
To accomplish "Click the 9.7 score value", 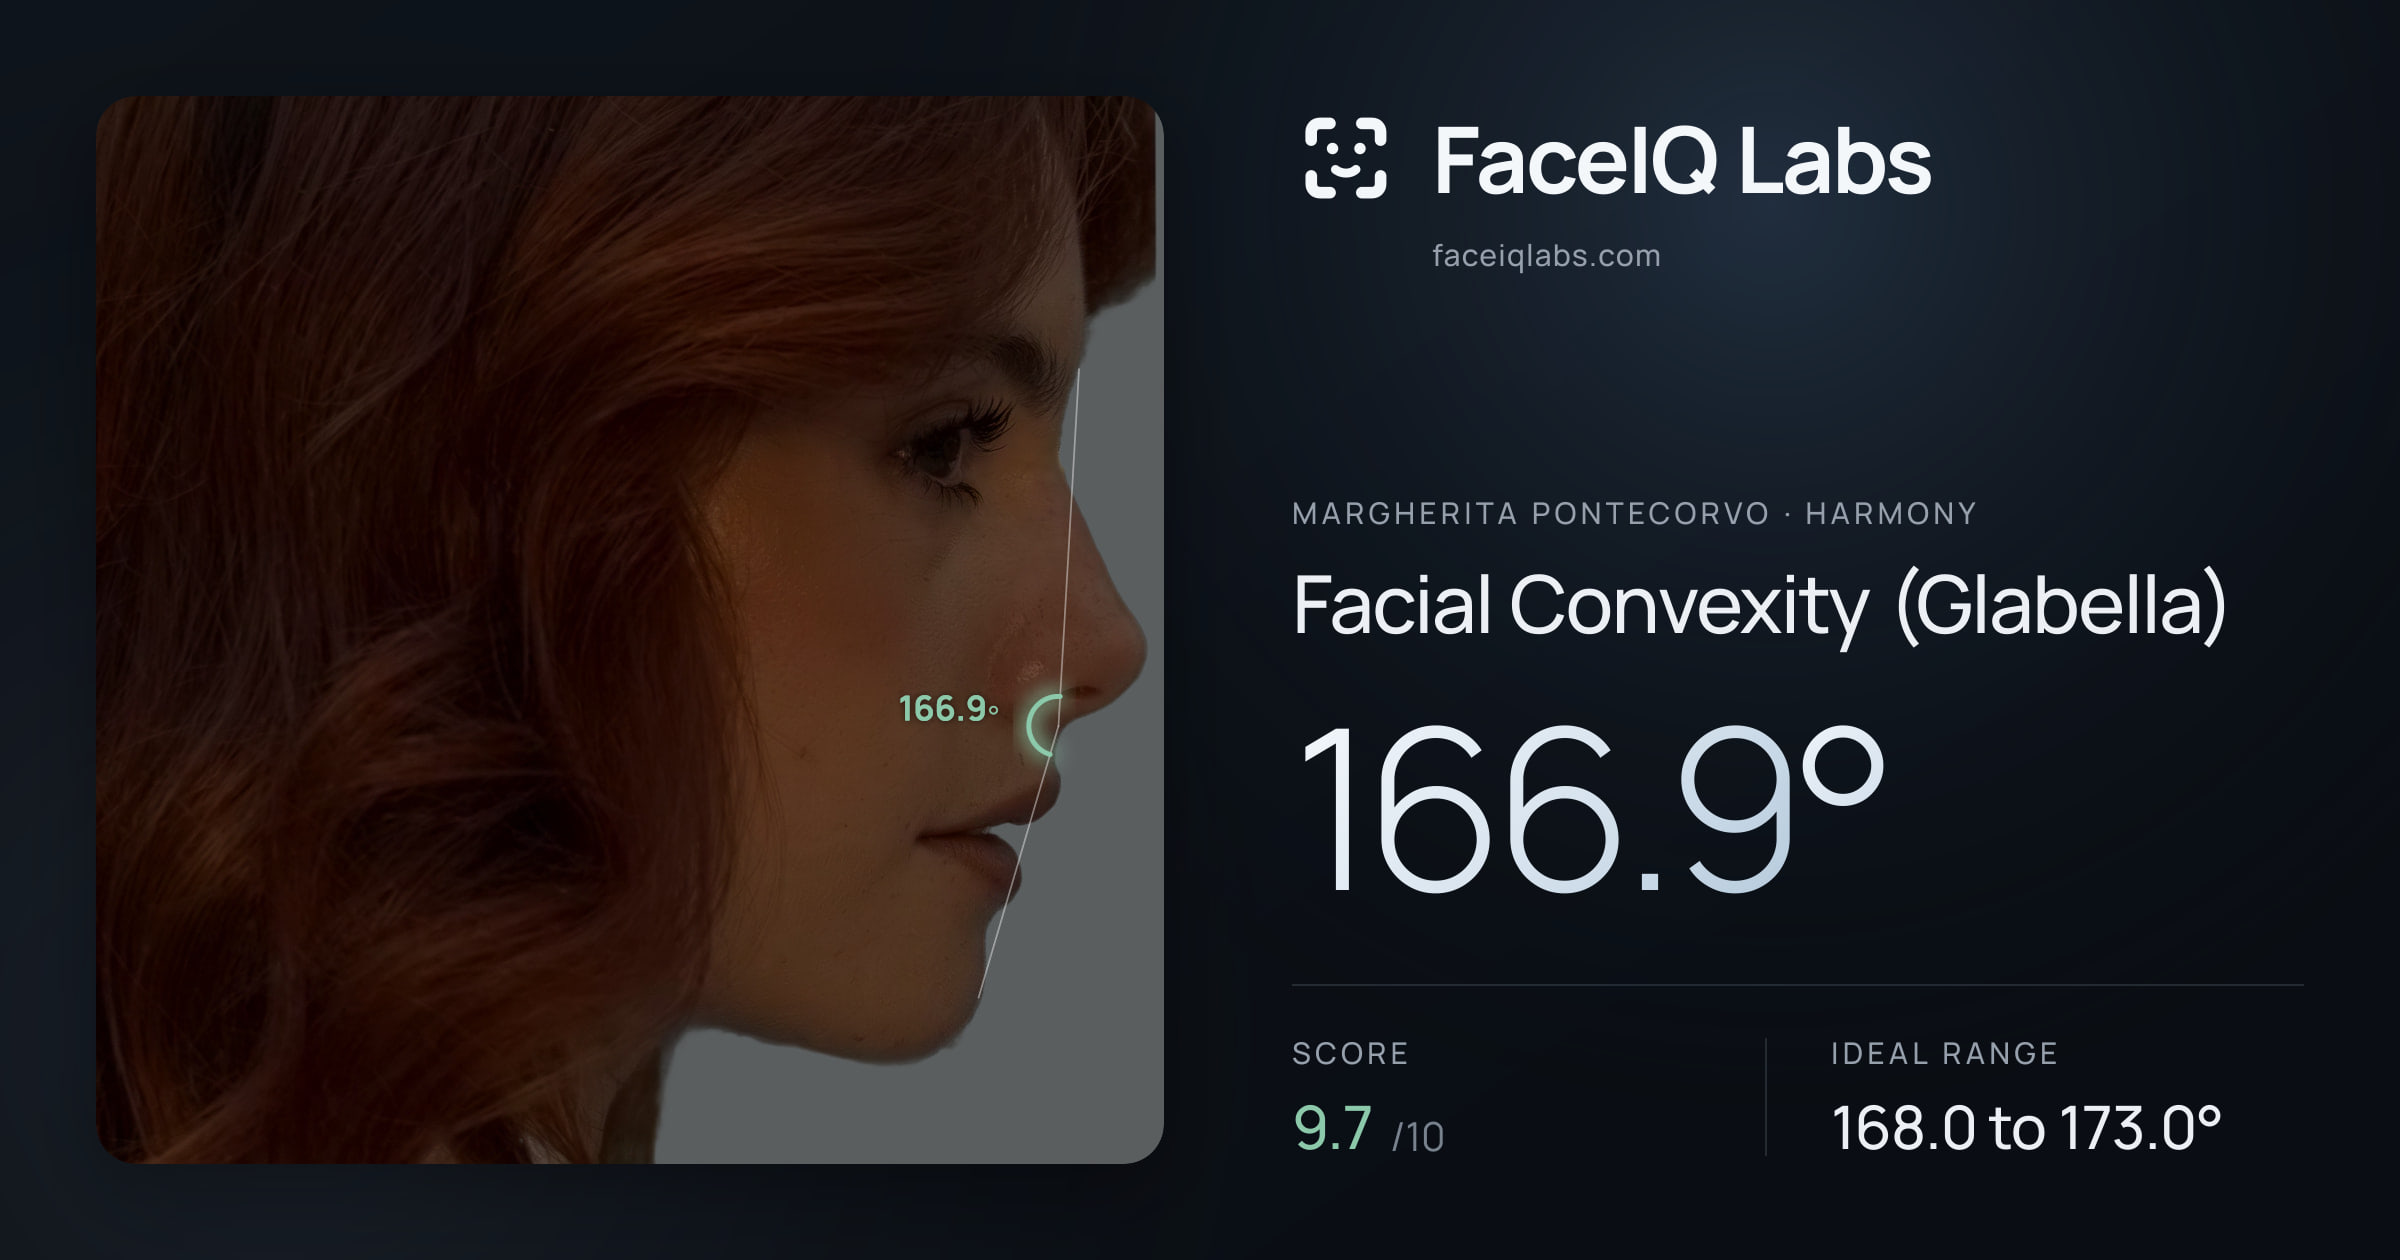I will point(1333,1128).
